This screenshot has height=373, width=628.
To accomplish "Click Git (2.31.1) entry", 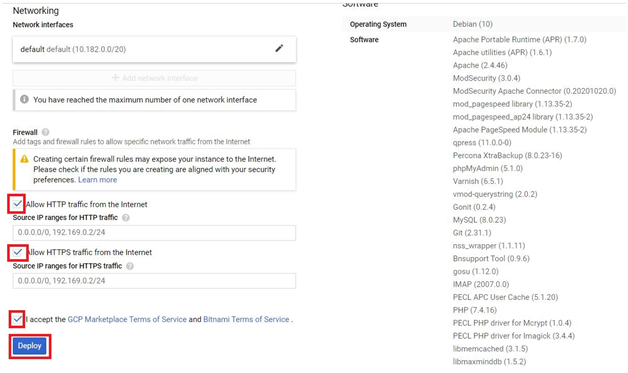I will tap(472, 233).
